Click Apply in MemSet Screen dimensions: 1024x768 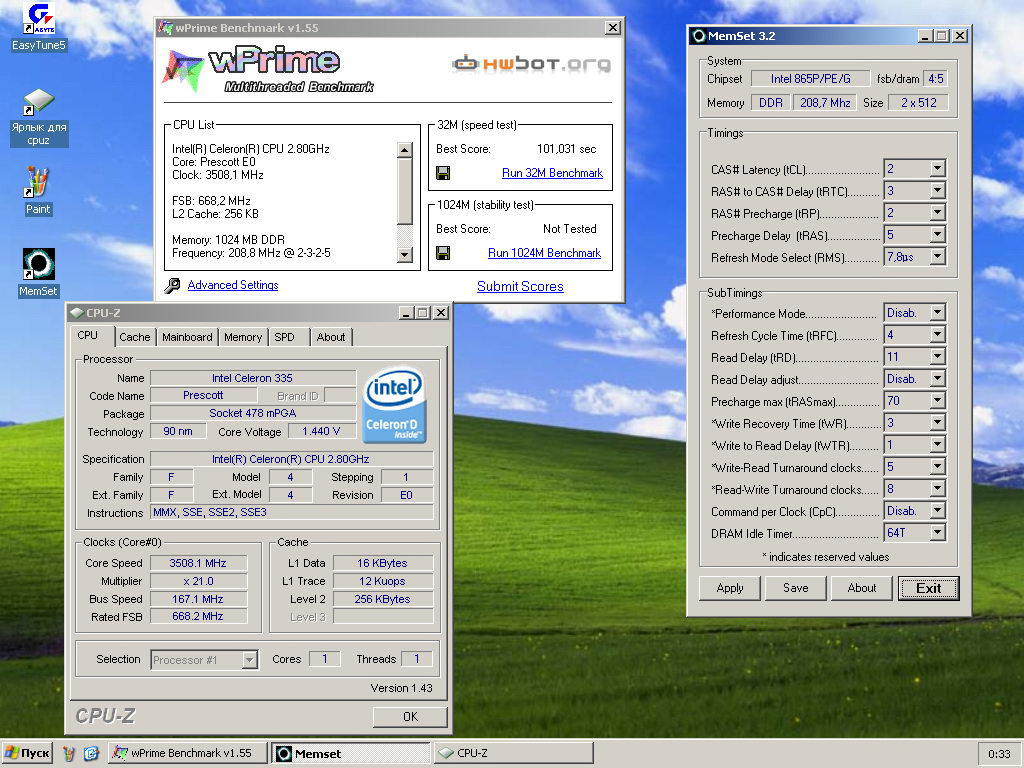pos(729,588)
